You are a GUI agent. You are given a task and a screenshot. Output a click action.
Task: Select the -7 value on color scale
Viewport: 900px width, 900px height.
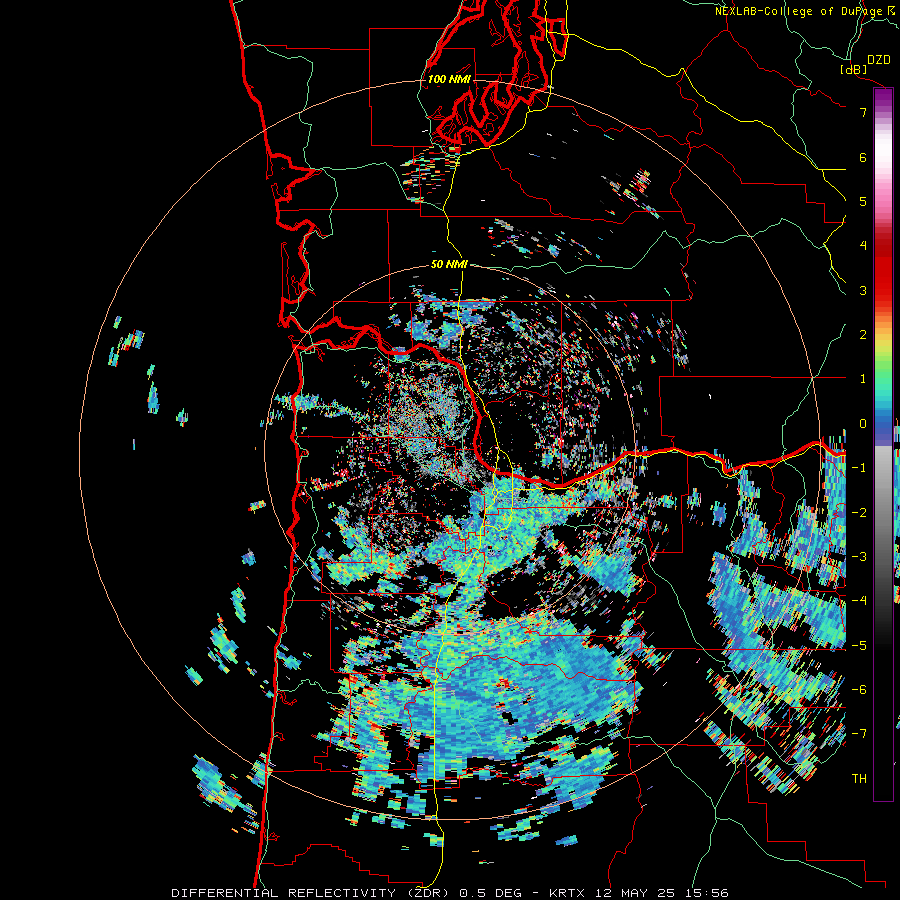[x=859, y=734]
